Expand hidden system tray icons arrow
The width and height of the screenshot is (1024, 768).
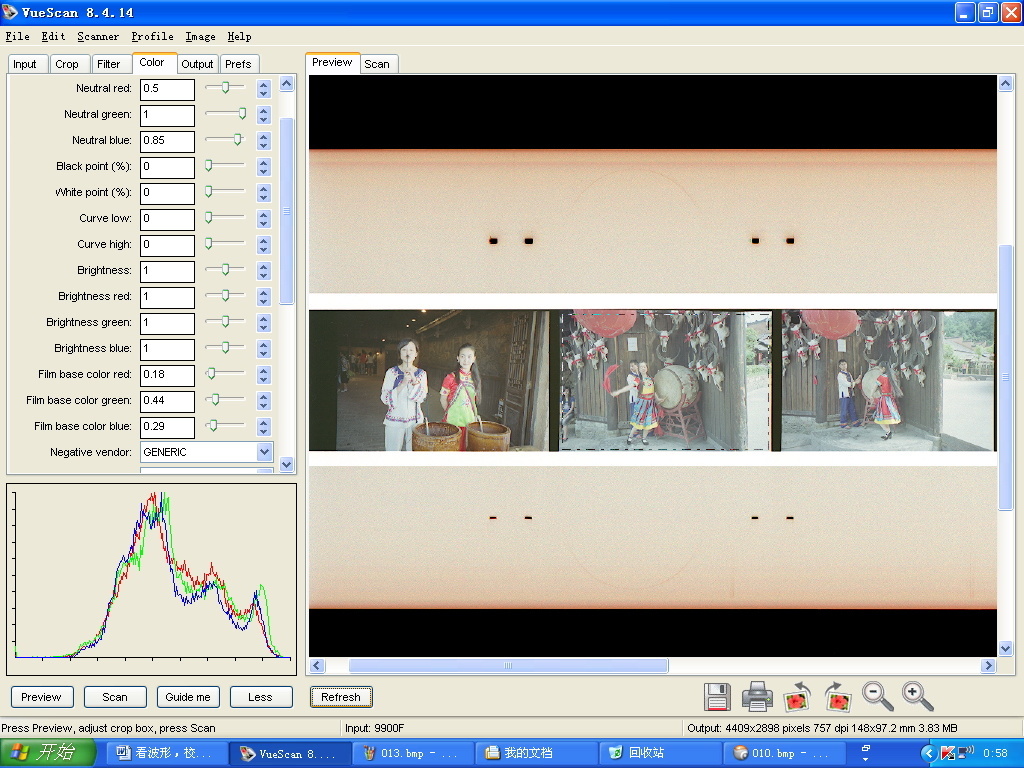click(927, 753)
